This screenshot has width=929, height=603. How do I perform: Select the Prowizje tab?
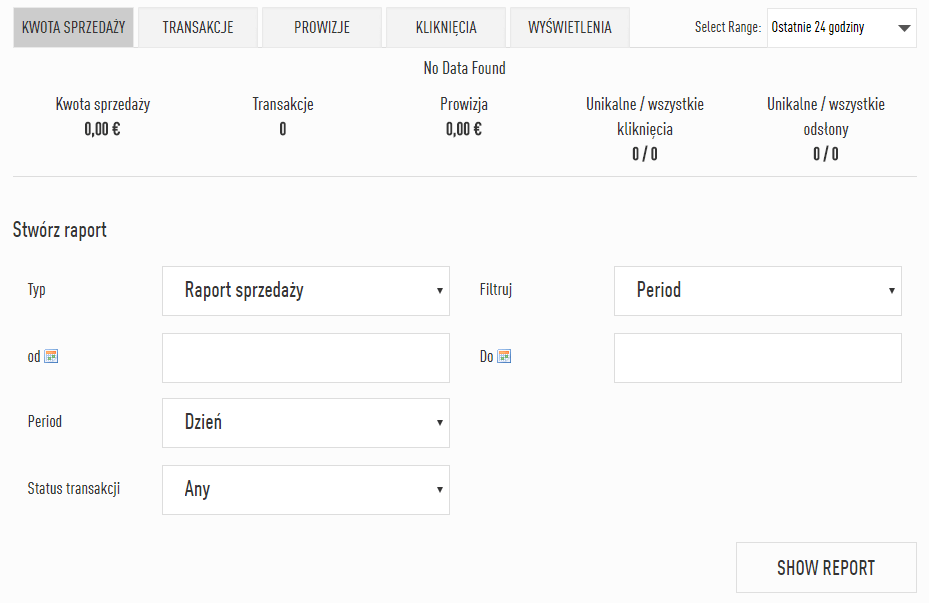[322, 28]
